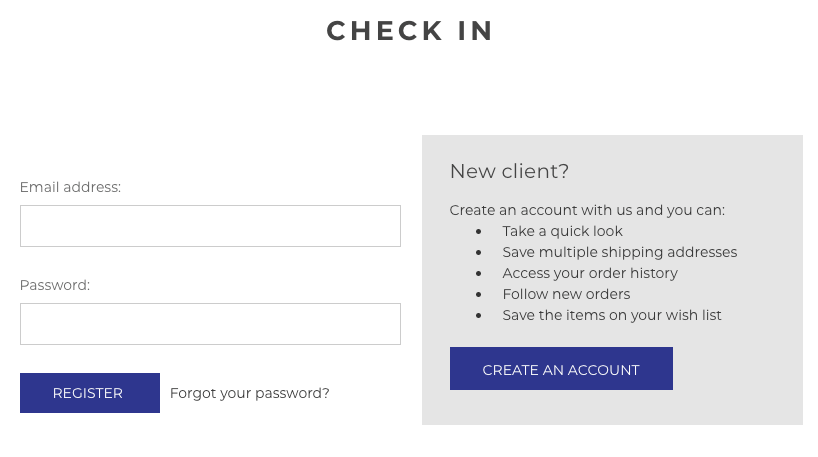Click the Access your order history item
Viewport: 818px width, 457px height.
[x=590, y=273]
